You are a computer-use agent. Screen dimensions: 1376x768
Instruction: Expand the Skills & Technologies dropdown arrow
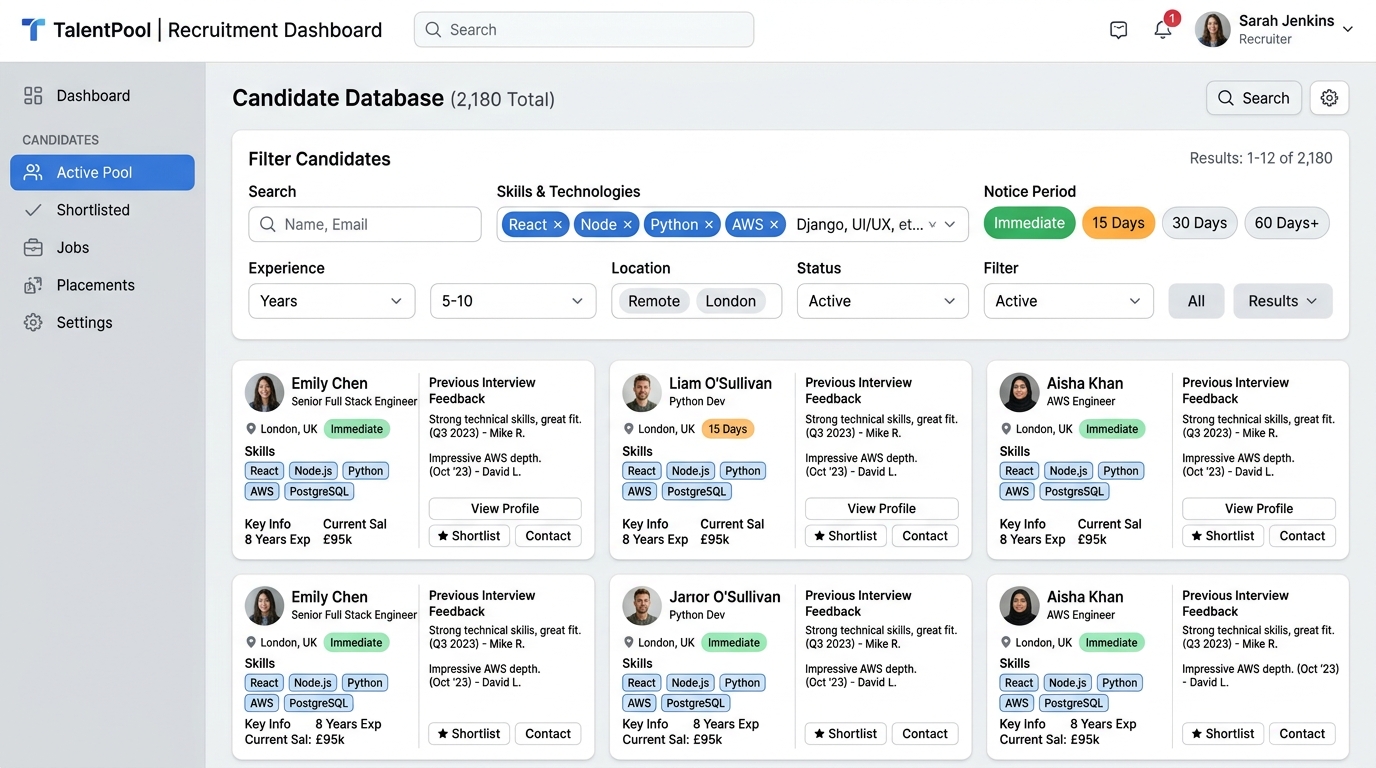(x=950, y=224)
